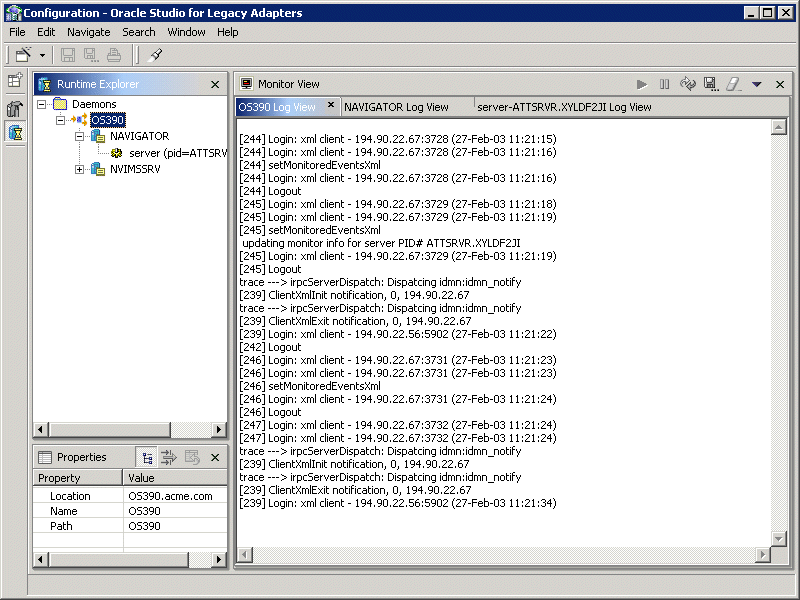Switch to OS390 Log View tab
Image resolution: width=800 pixels, height=600 pixels.
pos(277,107)
